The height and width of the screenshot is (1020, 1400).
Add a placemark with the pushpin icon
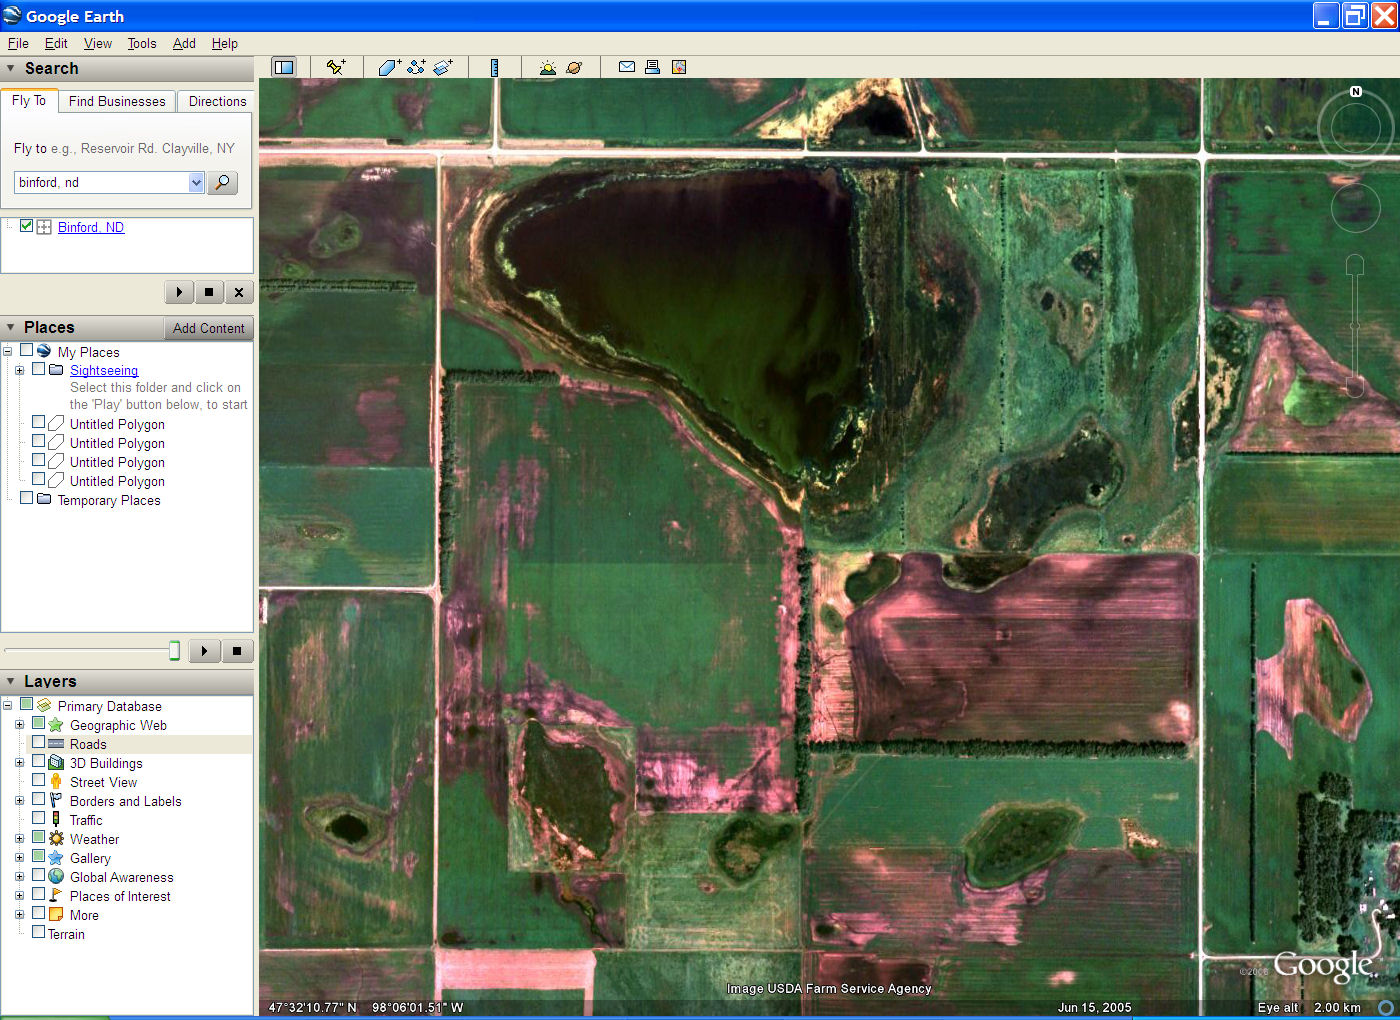[x=336, y=67]
